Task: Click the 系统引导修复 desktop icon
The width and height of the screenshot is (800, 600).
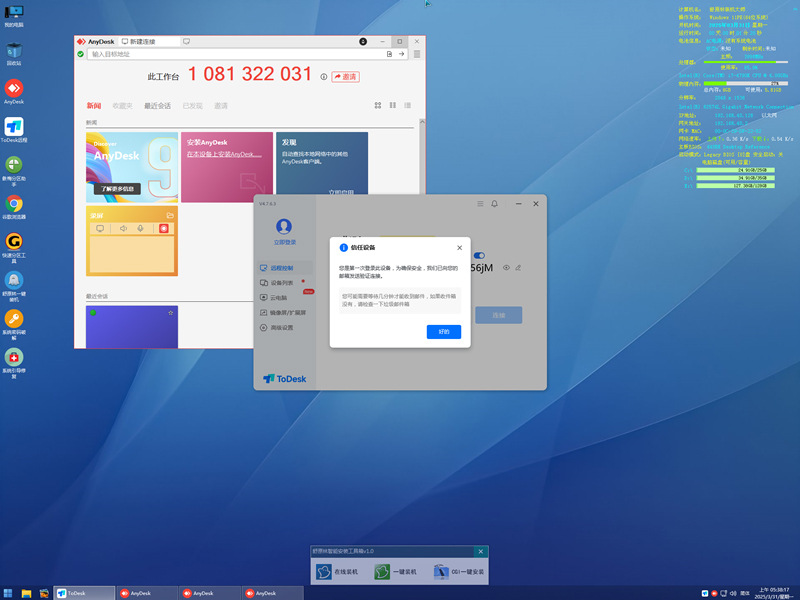Action: click(x=14, y=363)
